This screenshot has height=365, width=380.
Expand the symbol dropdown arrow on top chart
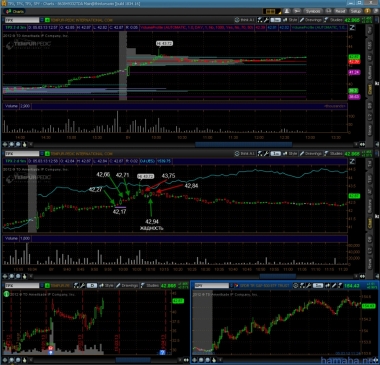coord(42,20)
